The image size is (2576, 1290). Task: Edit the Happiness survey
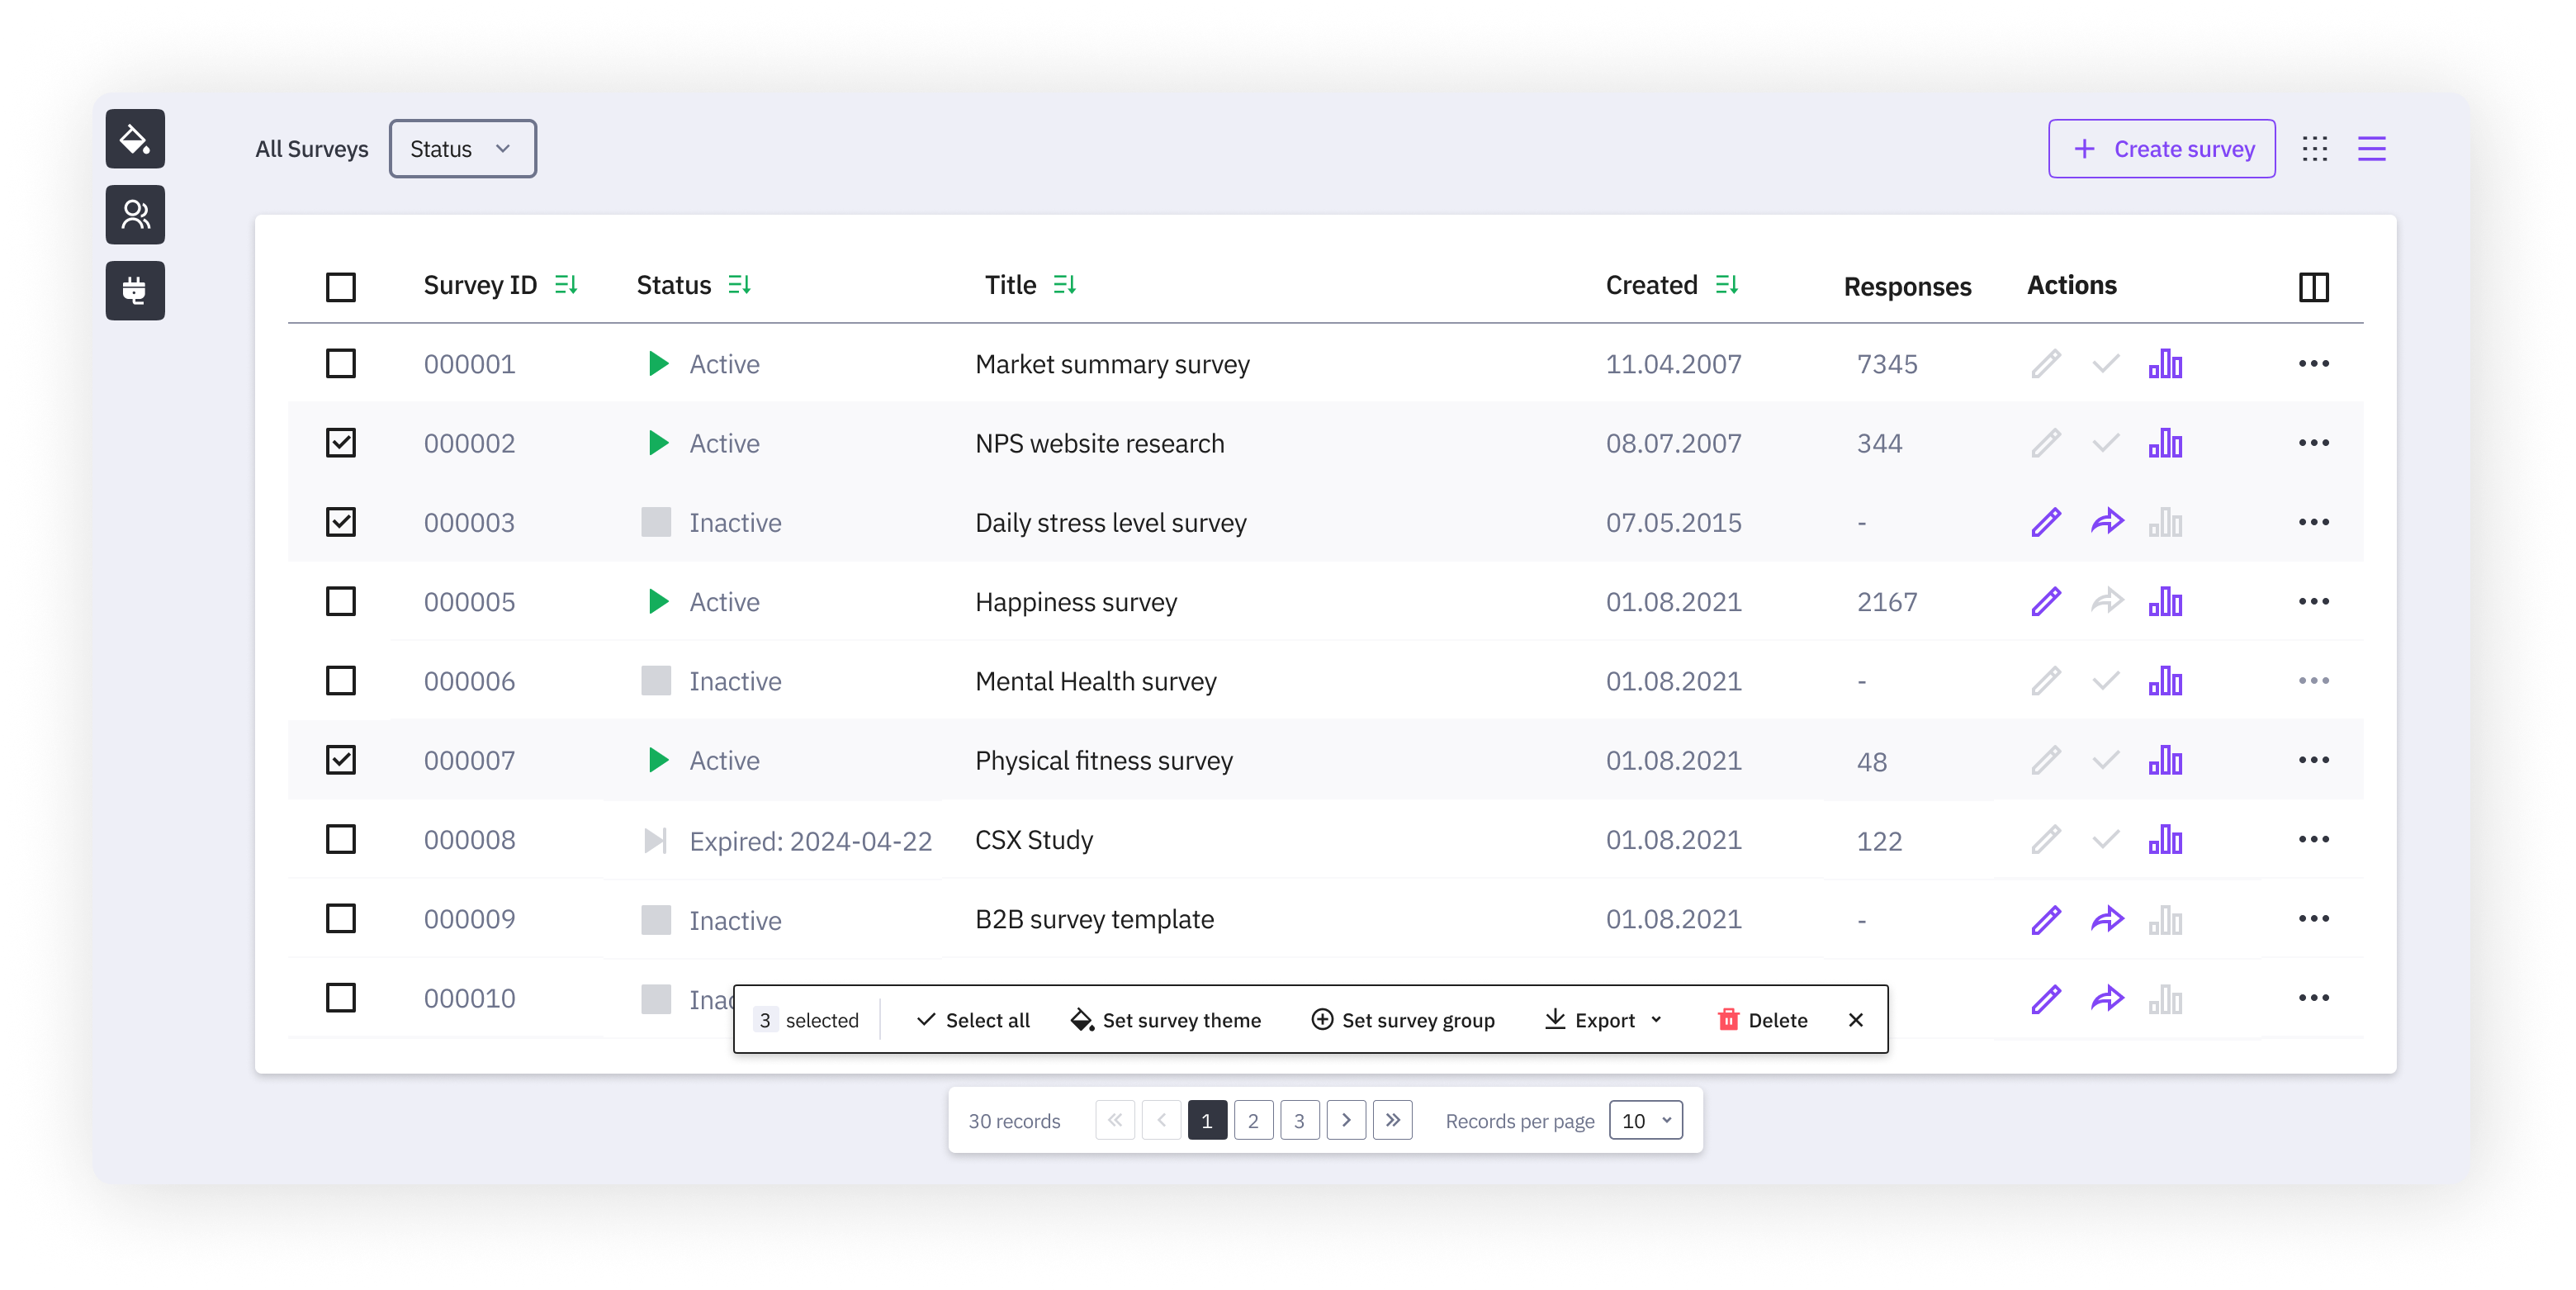2047,601
